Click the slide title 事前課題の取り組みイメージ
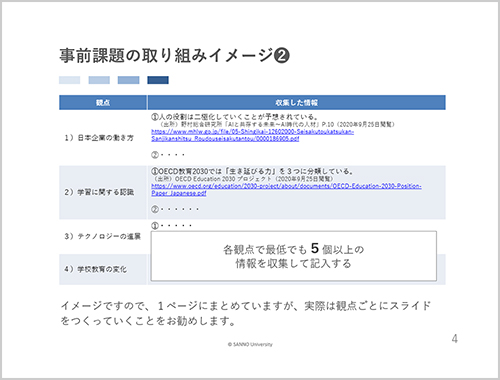The image size is (500, 380). [x=166, y=55]
